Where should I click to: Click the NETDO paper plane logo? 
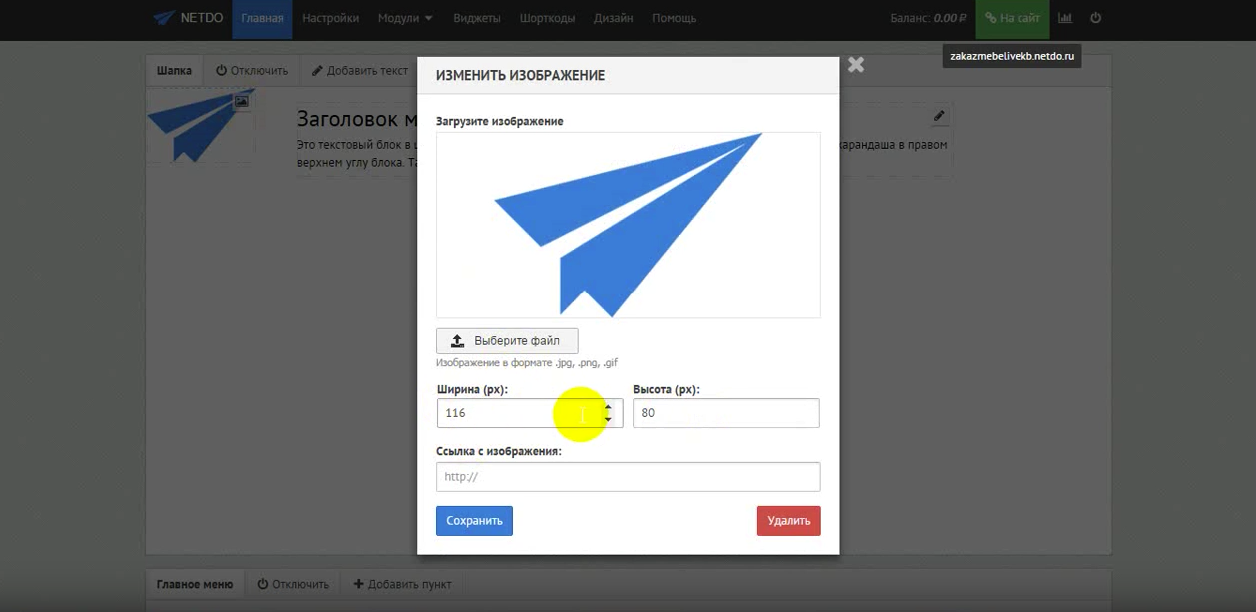164,18
